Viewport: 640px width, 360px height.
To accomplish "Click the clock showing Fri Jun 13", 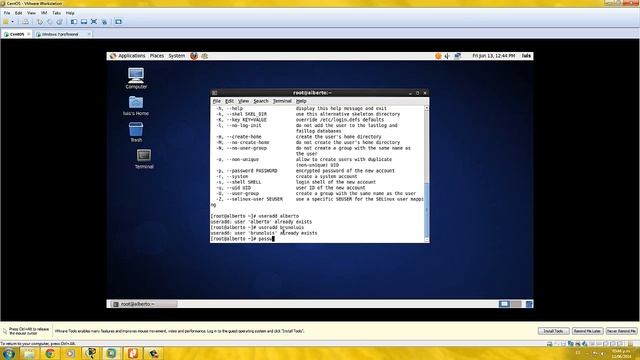I will [x=493, y=56].
